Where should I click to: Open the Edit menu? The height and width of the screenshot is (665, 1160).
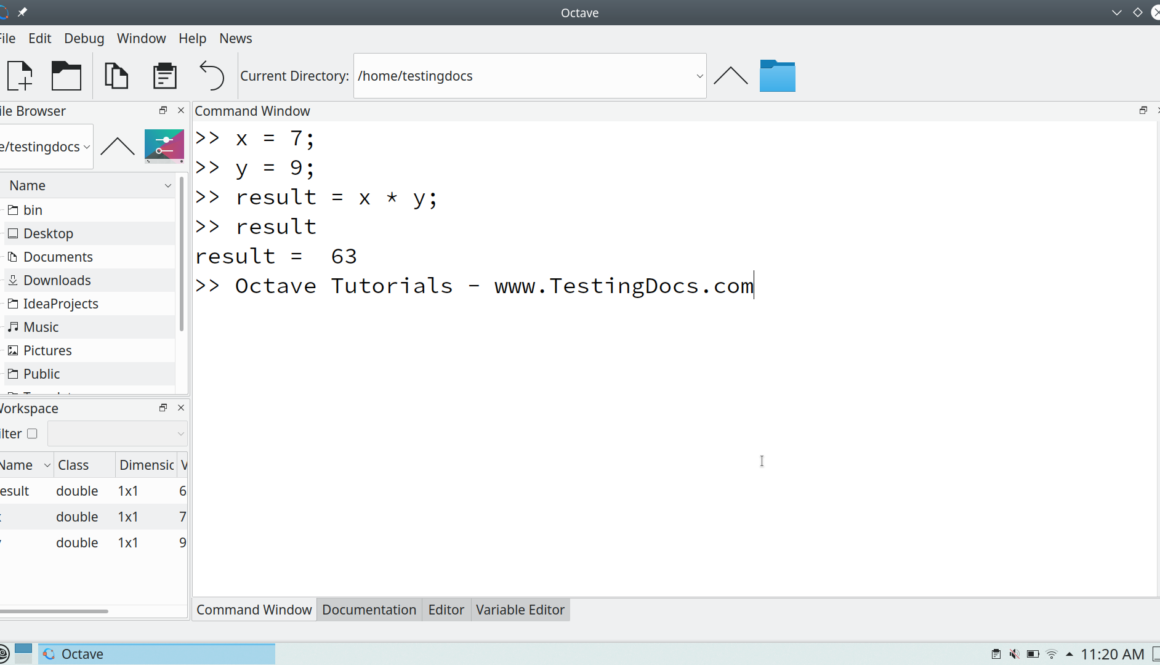click(40, 38)
